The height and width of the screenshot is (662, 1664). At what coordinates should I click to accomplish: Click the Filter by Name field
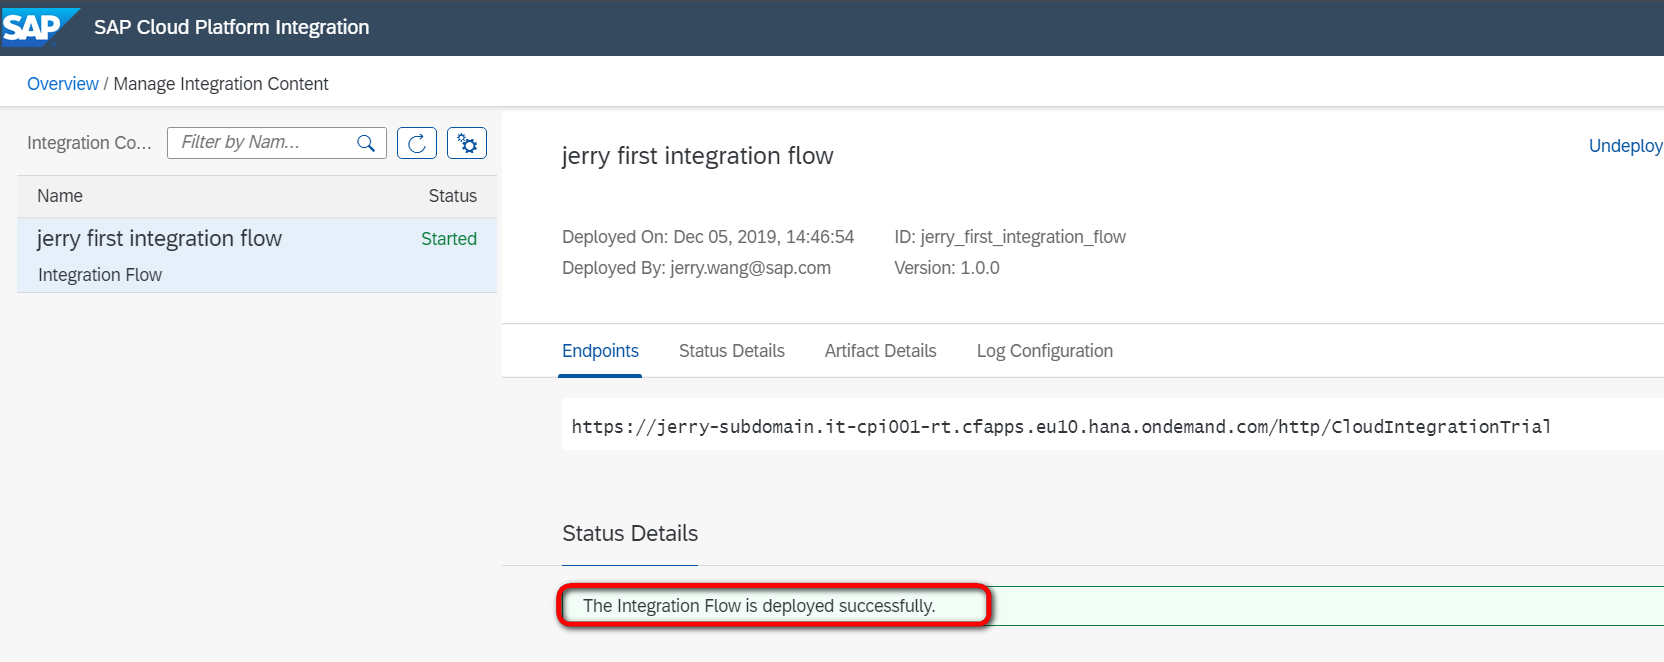tap(264, 143)
